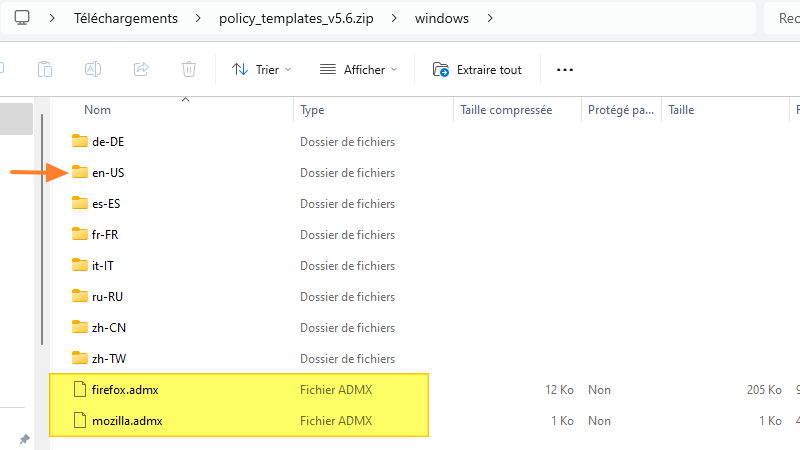This screenshot has height=450, width=800.
Task: Click Fichier ADMX type of firefox.admx
Action: pos(336,390)
